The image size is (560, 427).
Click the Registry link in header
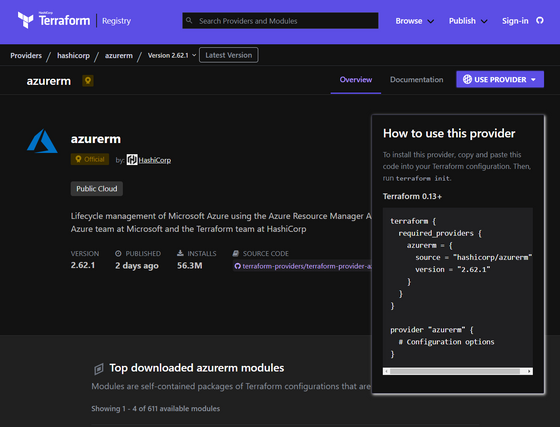(x=116, y=21)
